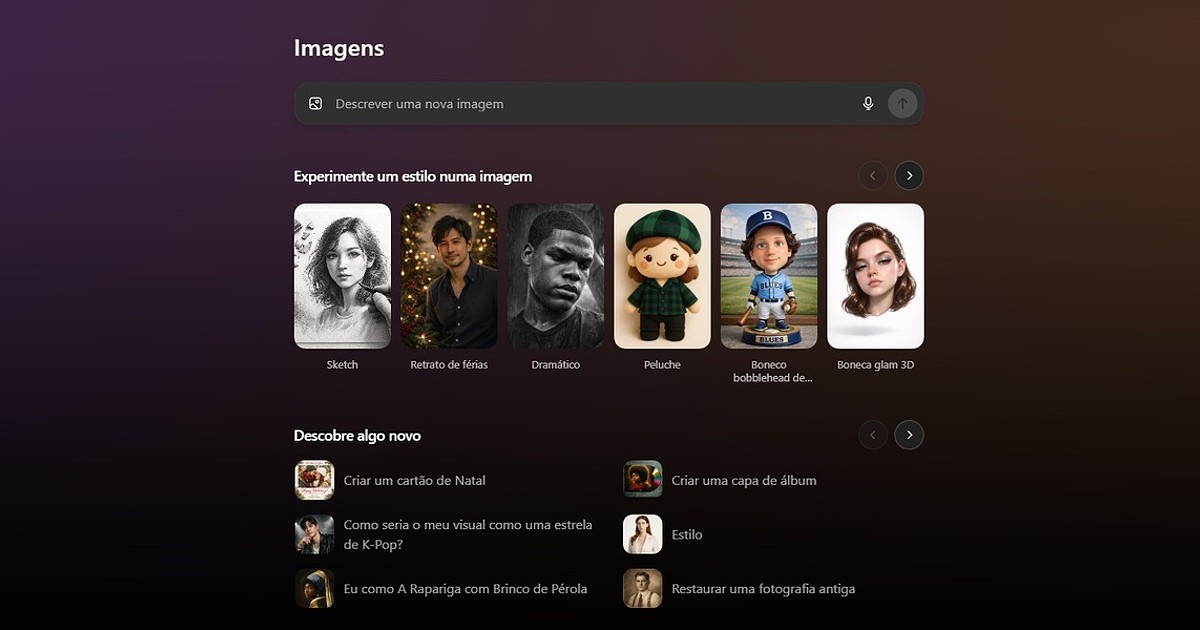The height and width of the screenshot is (630, 1200).
Task: Pick the Dramático style thumbnail
Action: [x=555, y=276]
